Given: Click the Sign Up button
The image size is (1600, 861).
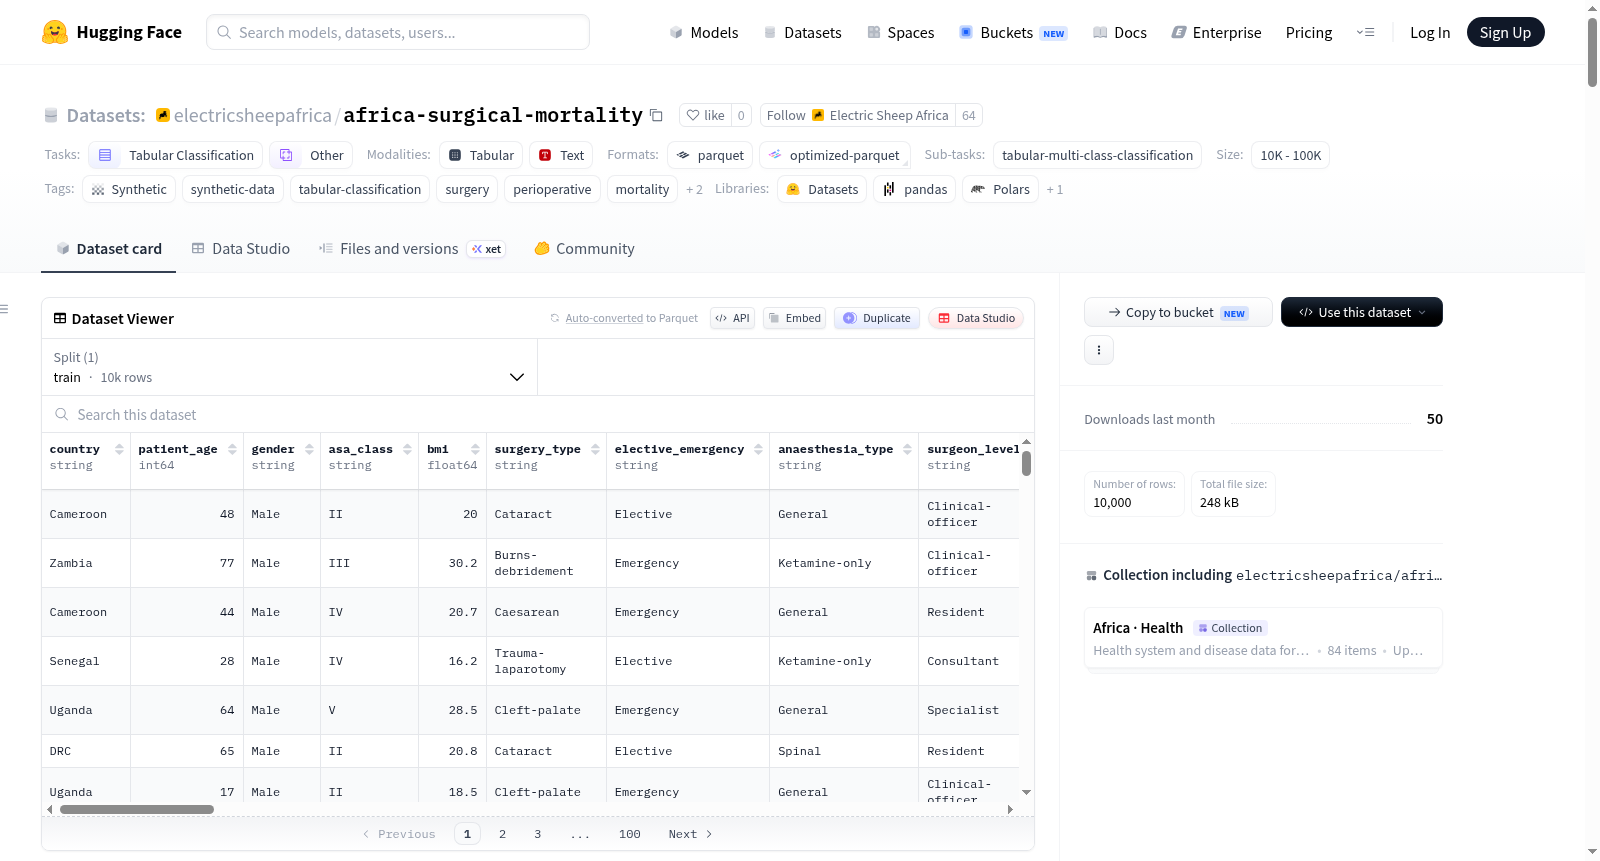Looking at the screenshot, I should coord(1505,32).
